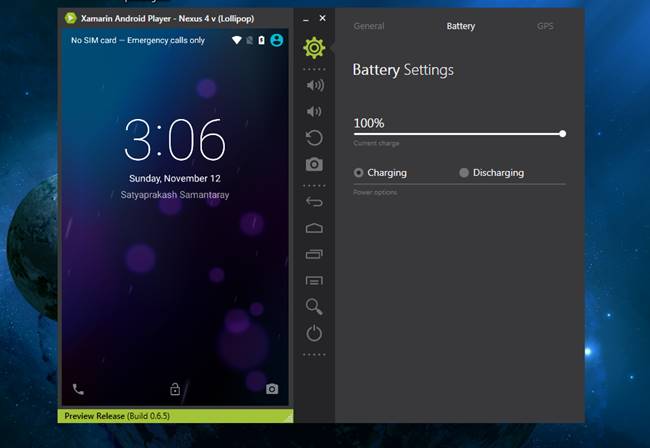Tap the lock screen camera shortcut
Viewport: 650px width, 448px height.
pyautogui.click(x=272, y=389)
